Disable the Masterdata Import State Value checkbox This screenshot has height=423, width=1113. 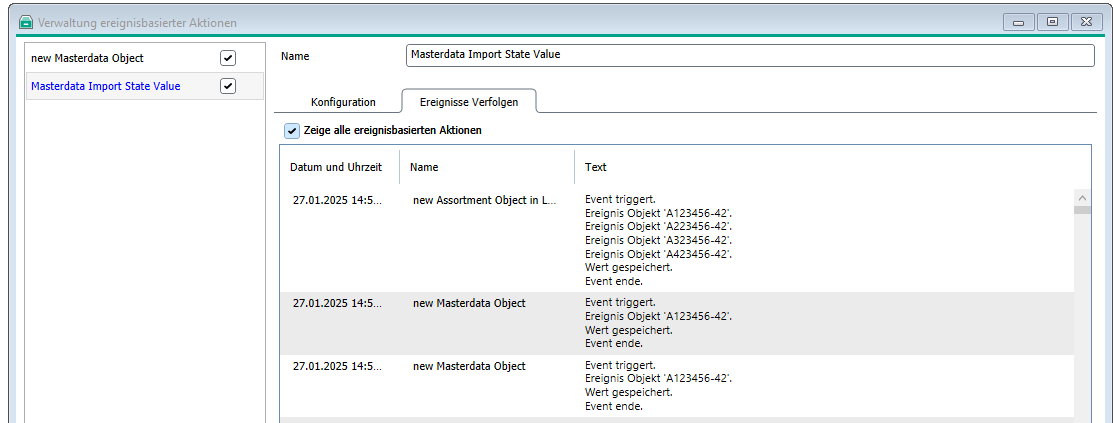[228, 86]
